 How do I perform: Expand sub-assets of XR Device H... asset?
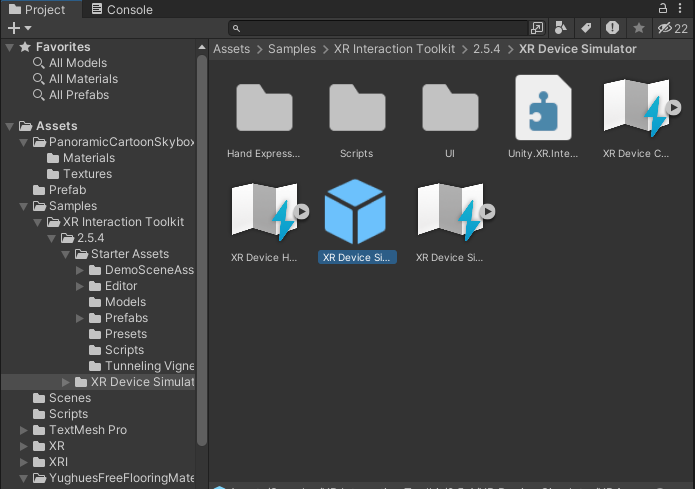(x=302, y=211)
